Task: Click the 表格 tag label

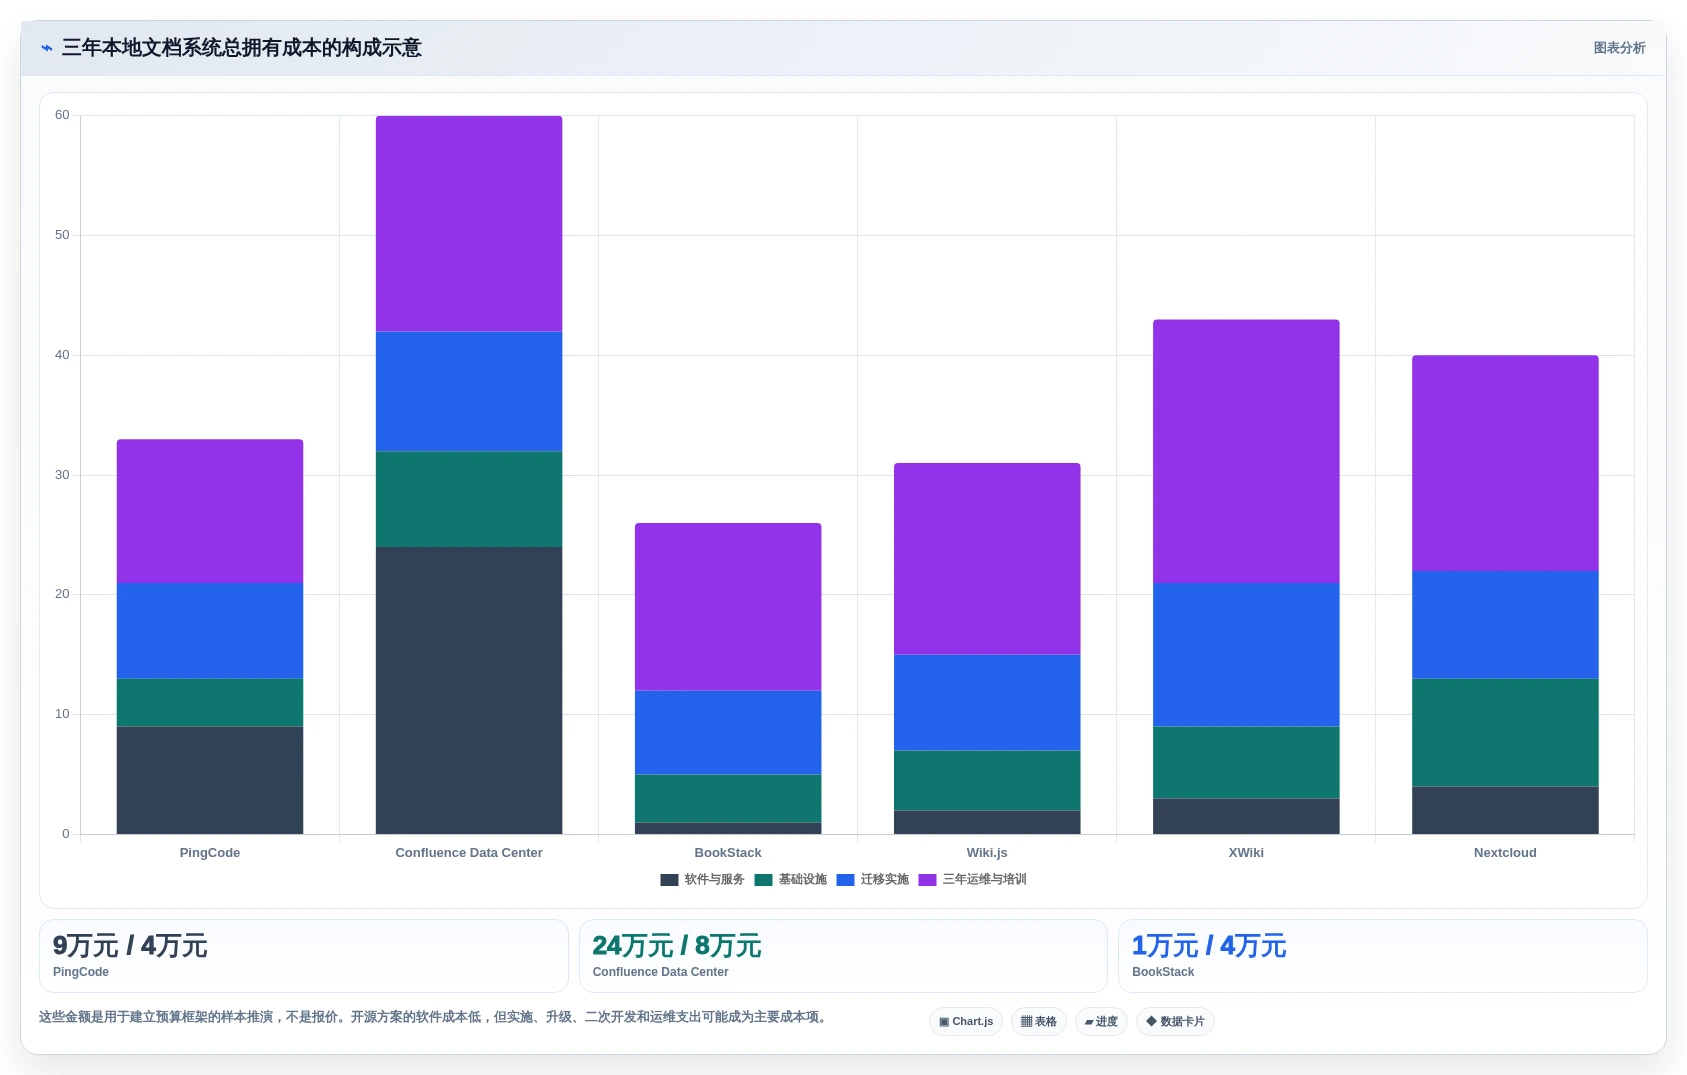Action: tap(1046, 1022)
